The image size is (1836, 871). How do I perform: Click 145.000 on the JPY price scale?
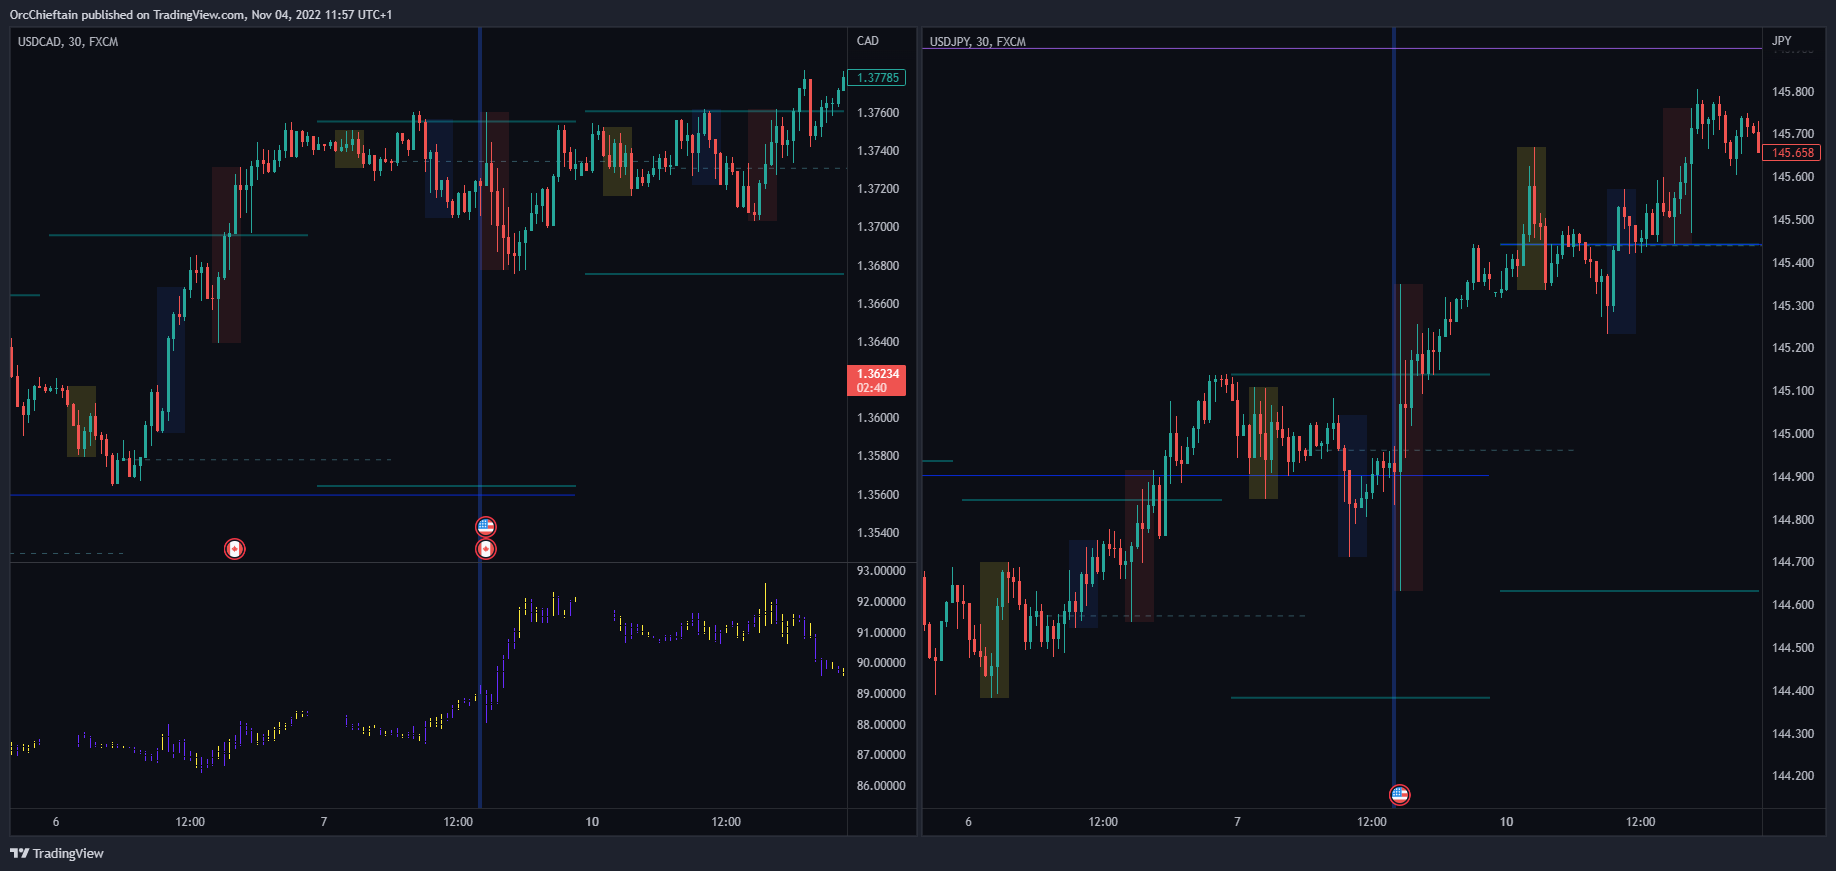(1793, 434)
